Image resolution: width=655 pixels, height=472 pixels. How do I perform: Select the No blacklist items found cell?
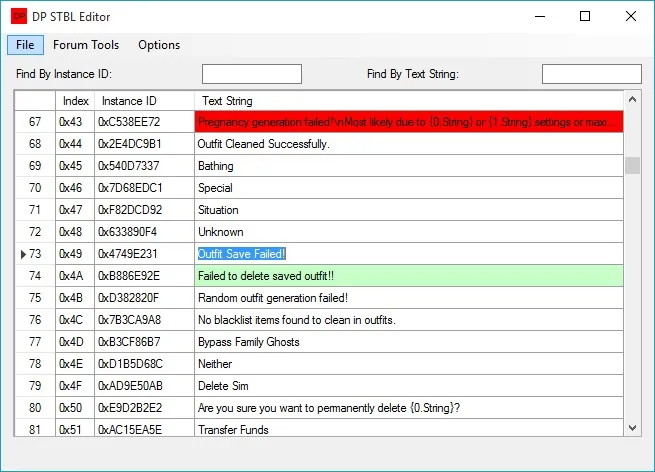coord(409,320)
